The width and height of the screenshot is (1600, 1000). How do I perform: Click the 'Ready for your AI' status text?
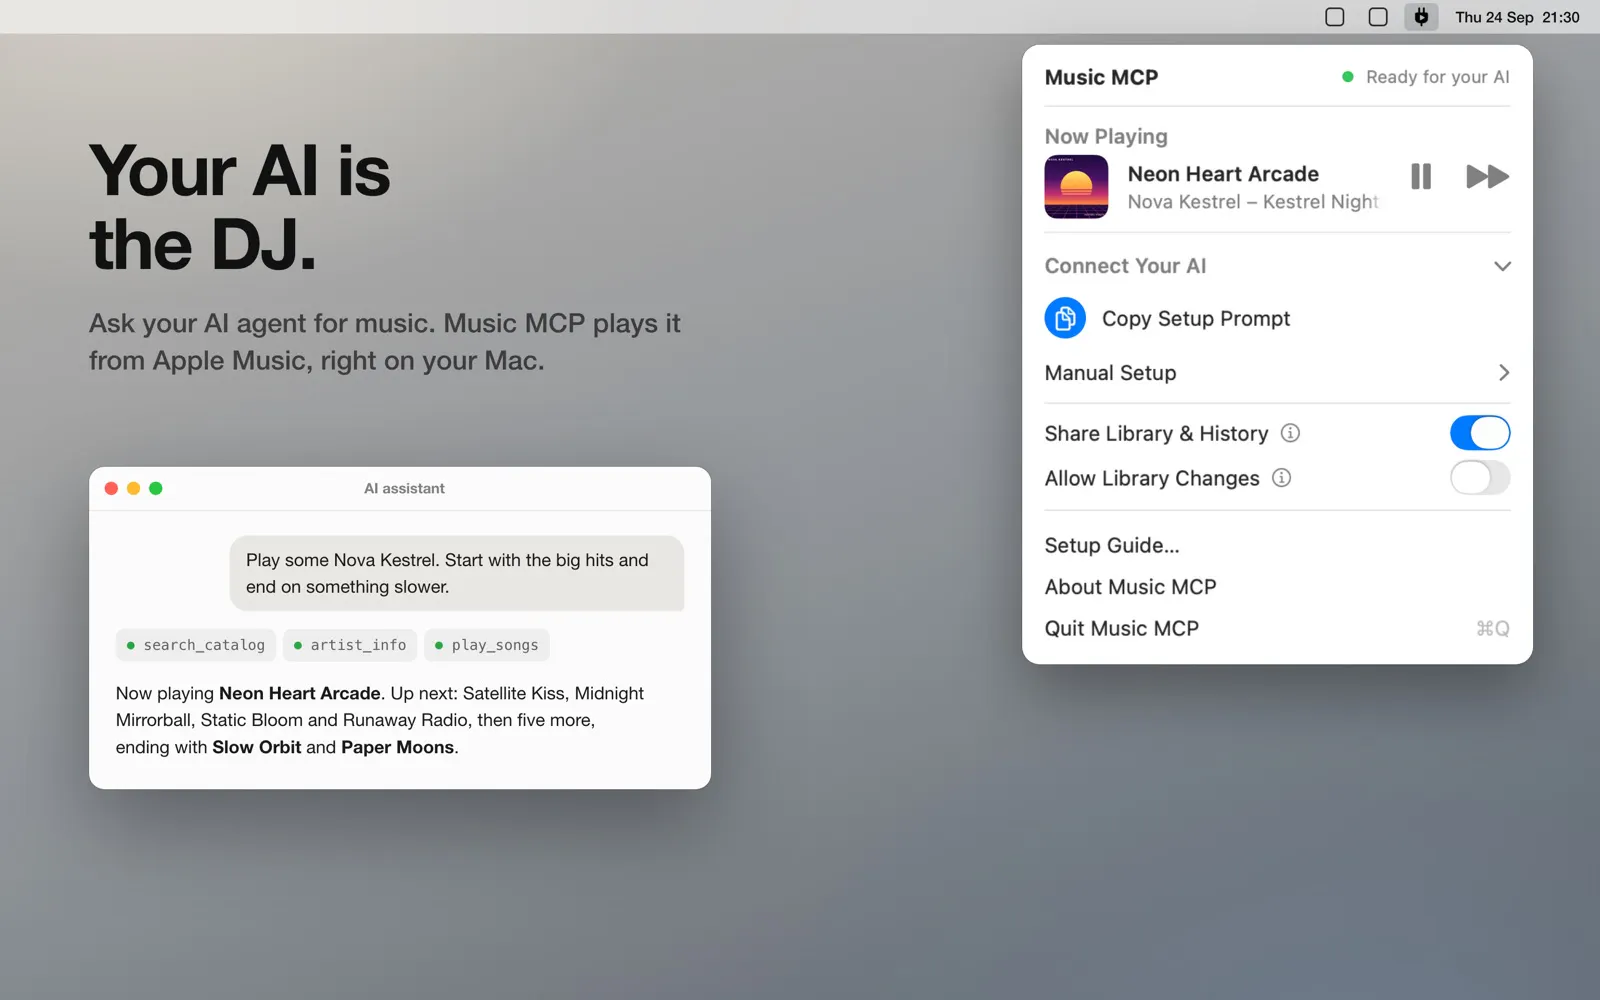coord(1437,77)
